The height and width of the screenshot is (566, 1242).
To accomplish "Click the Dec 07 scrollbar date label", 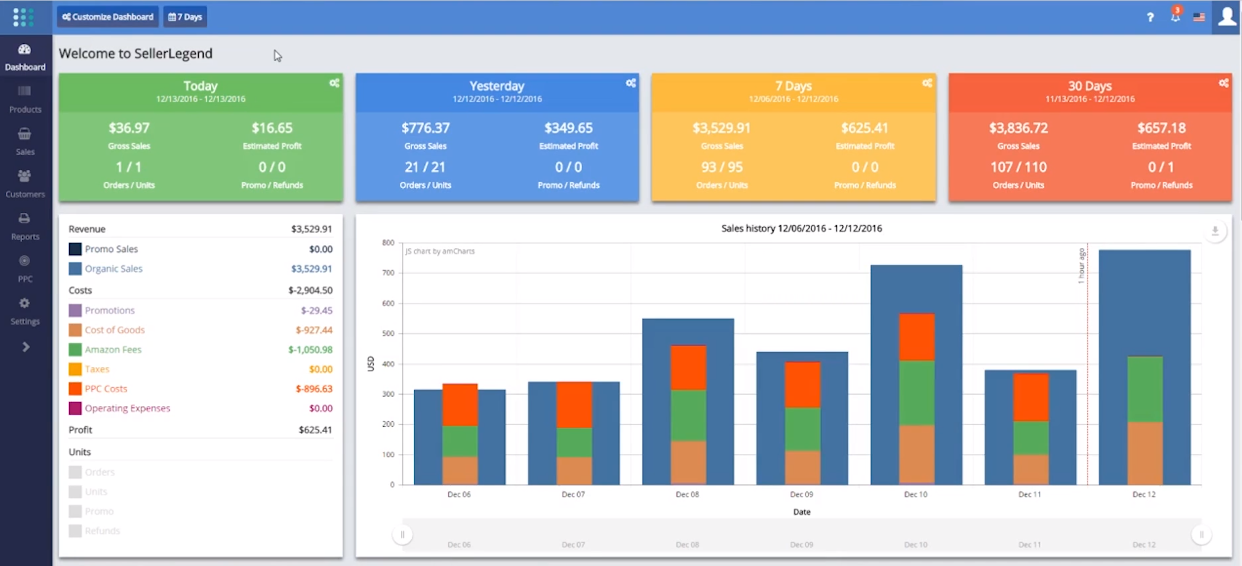I will coord(573,545).
